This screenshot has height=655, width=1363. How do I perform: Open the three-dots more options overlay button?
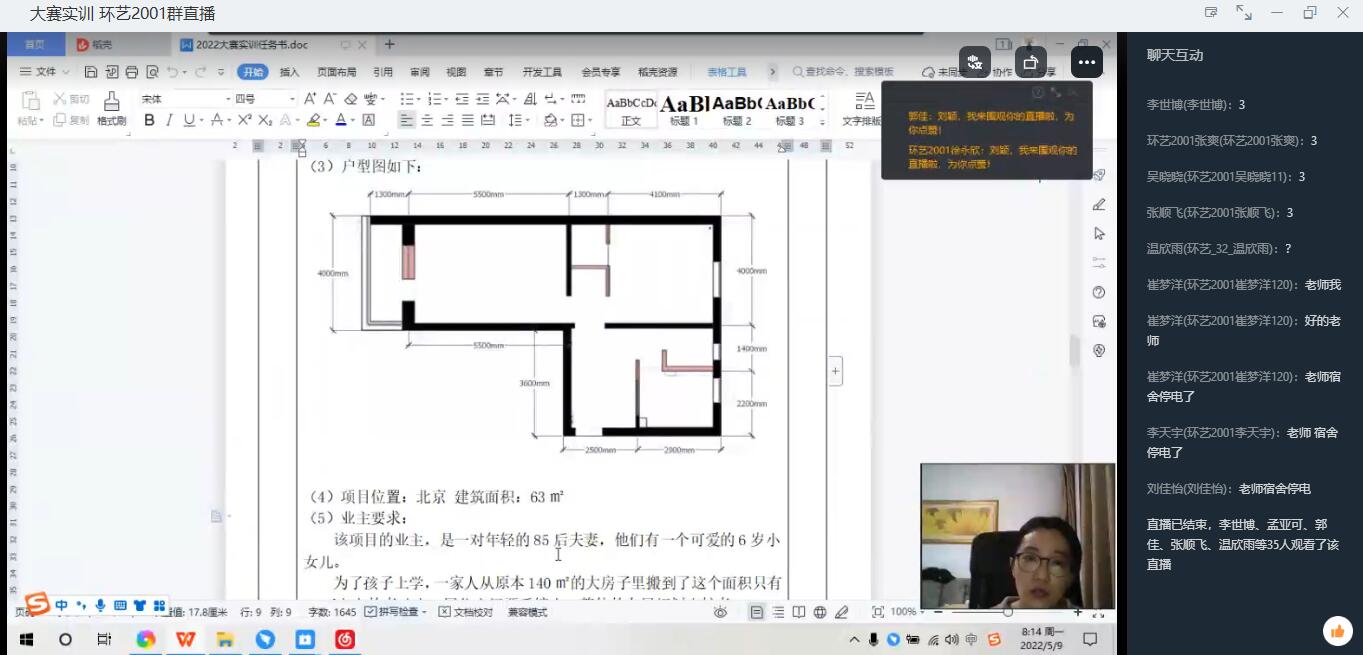point(1086,62)
